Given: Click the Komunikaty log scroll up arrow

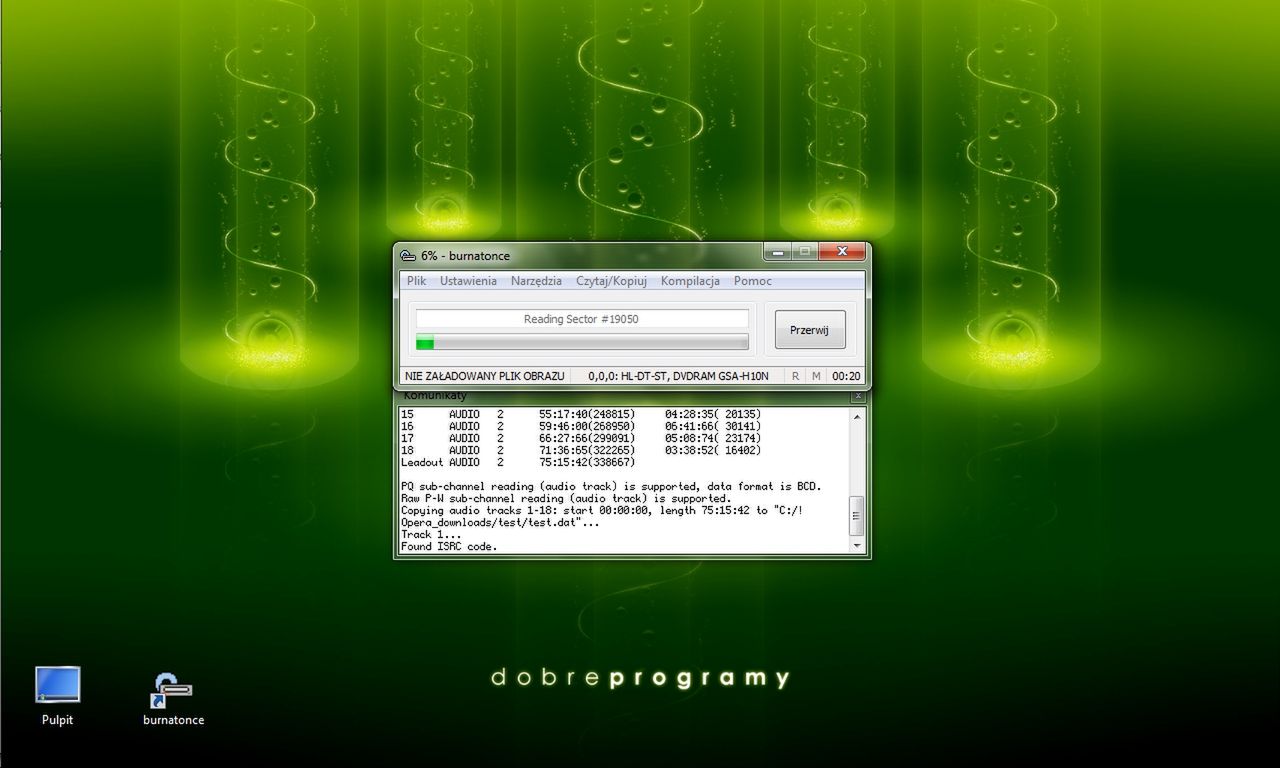Looking at the screenshot, I should tap(857, 416).
